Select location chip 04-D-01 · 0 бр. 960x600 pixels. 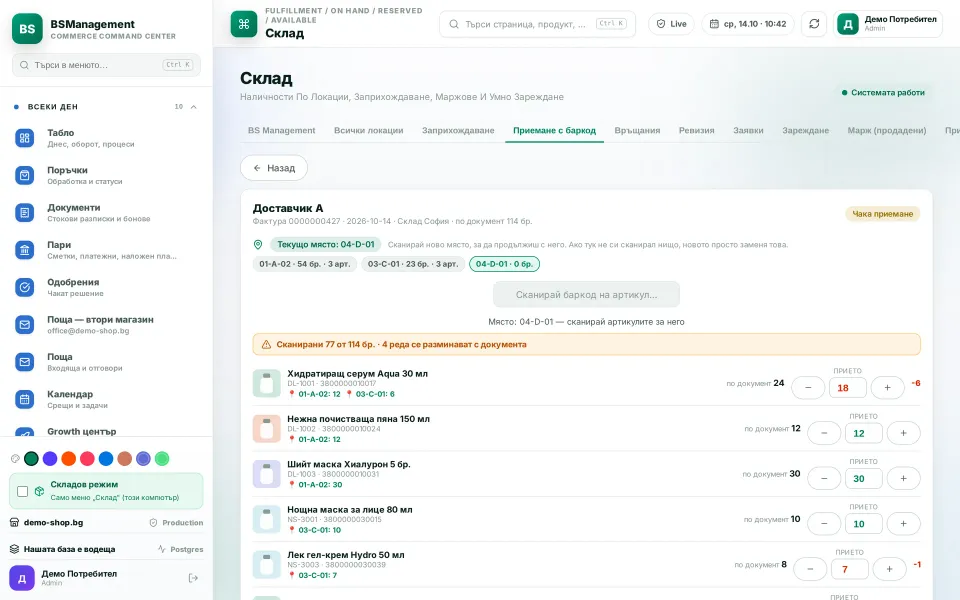point(504,264)
